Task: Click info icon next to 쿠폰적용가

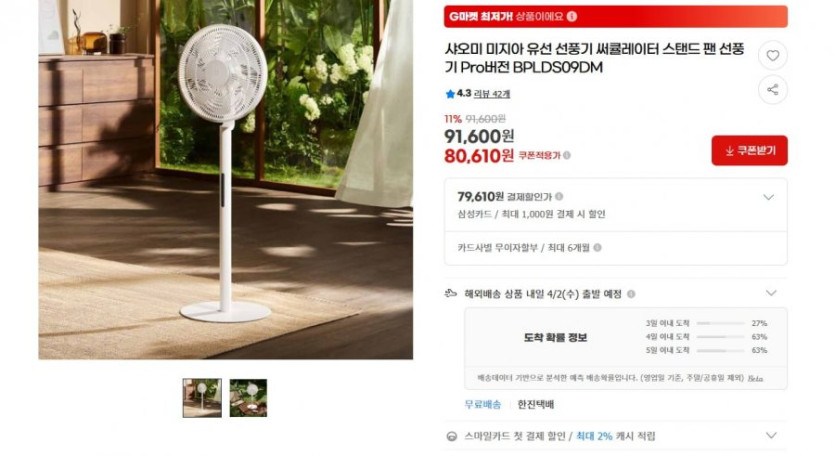Action: point(567,156)
